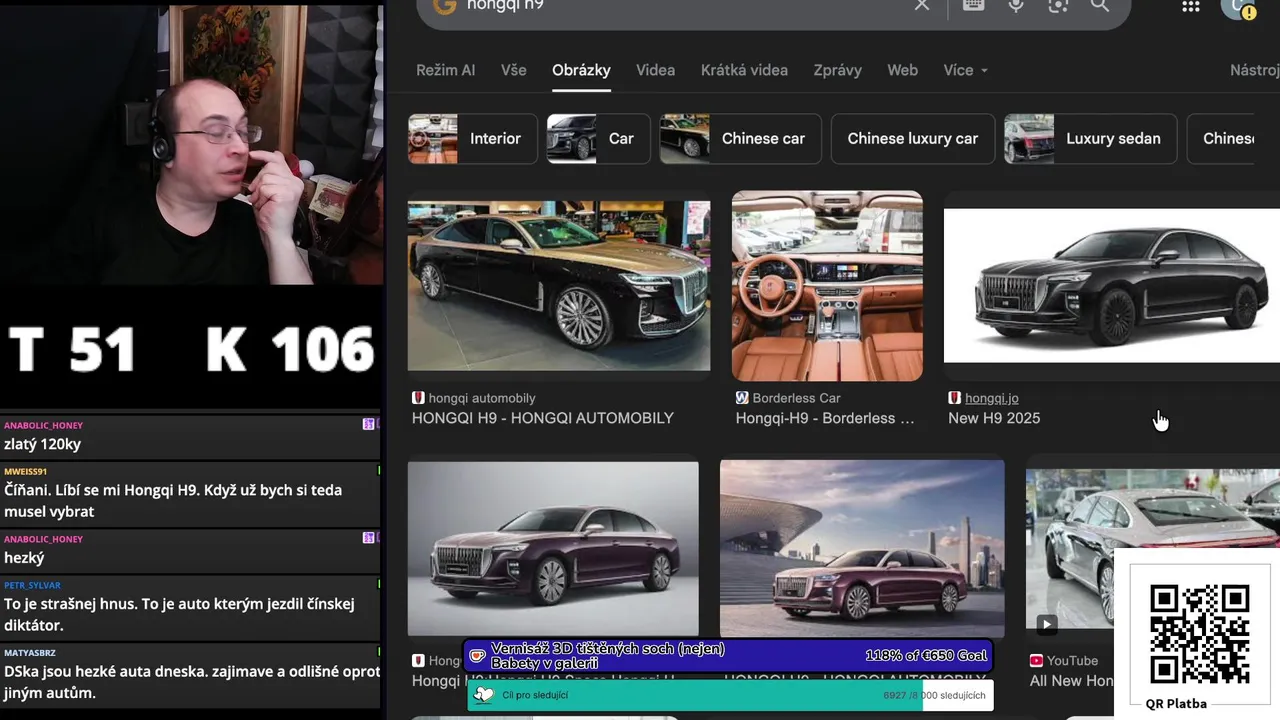The height and width of the screenshot is (720, 1280).
Task: Click the K 106 counter text
Action: point(290,350)
